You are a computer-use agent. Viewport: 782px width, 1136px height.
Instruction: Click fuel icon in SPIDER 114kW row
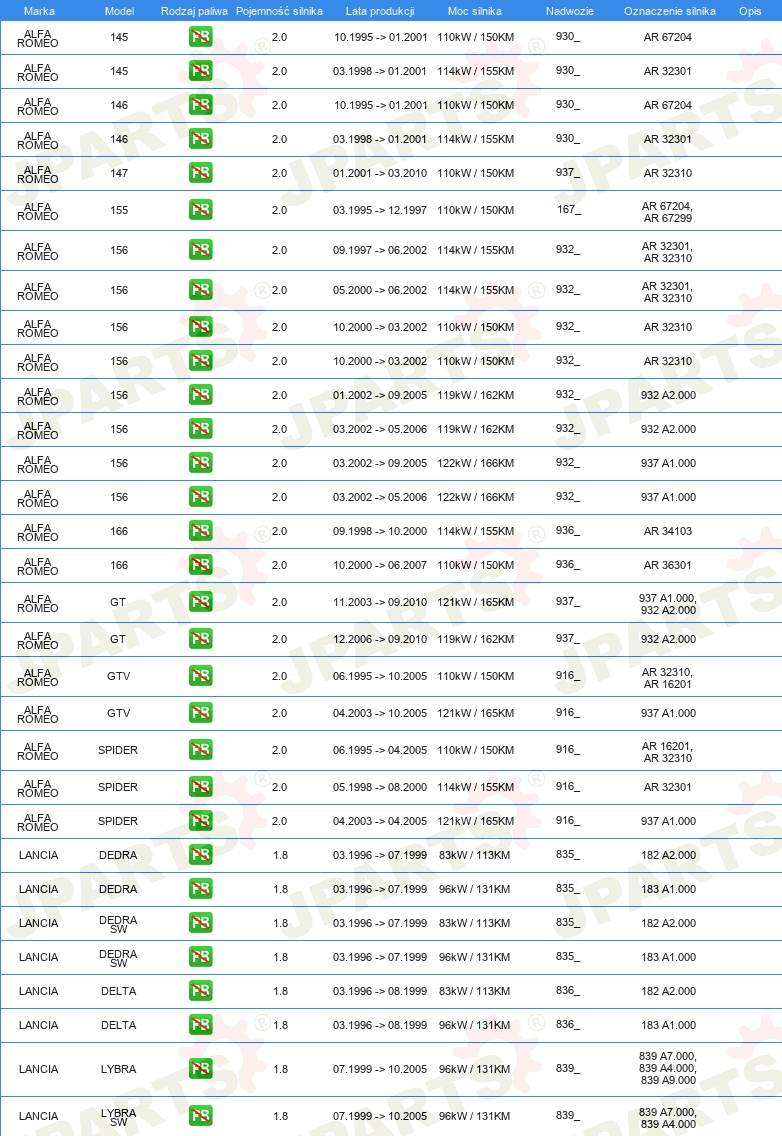201,787
